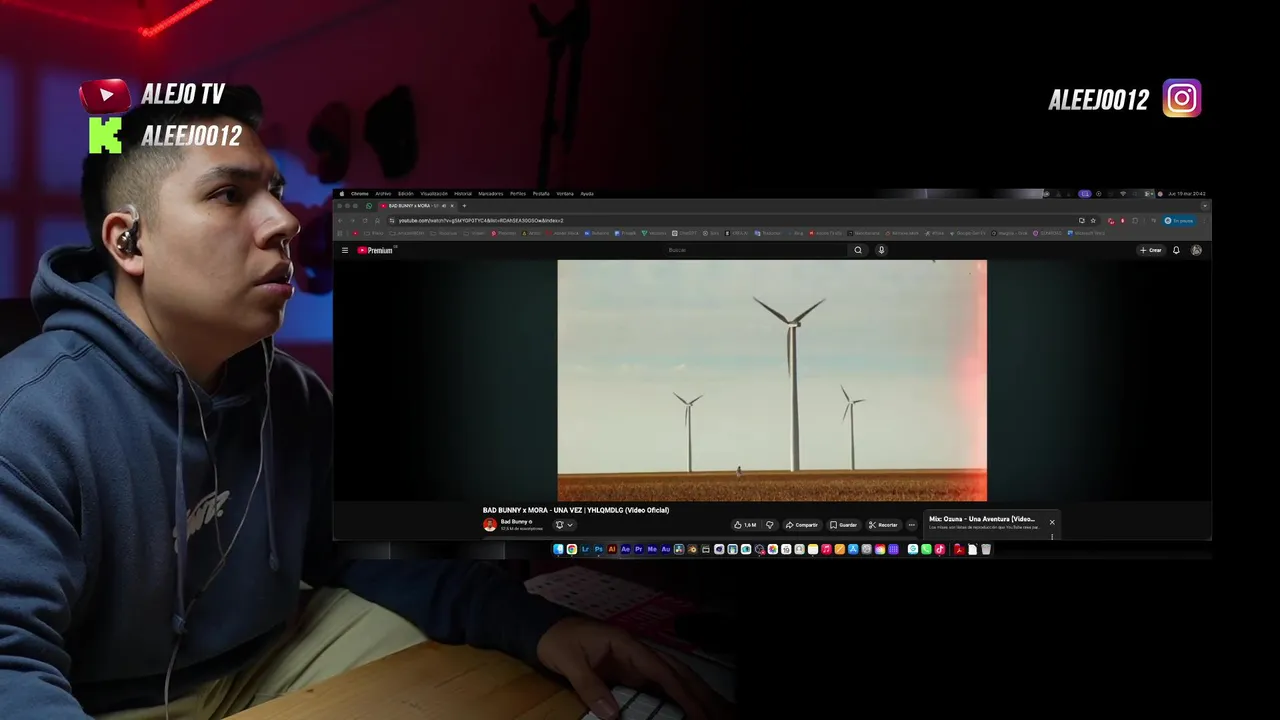Click the YouTube search magnifier button
The image size is (1280, 720).
[858, 250]
